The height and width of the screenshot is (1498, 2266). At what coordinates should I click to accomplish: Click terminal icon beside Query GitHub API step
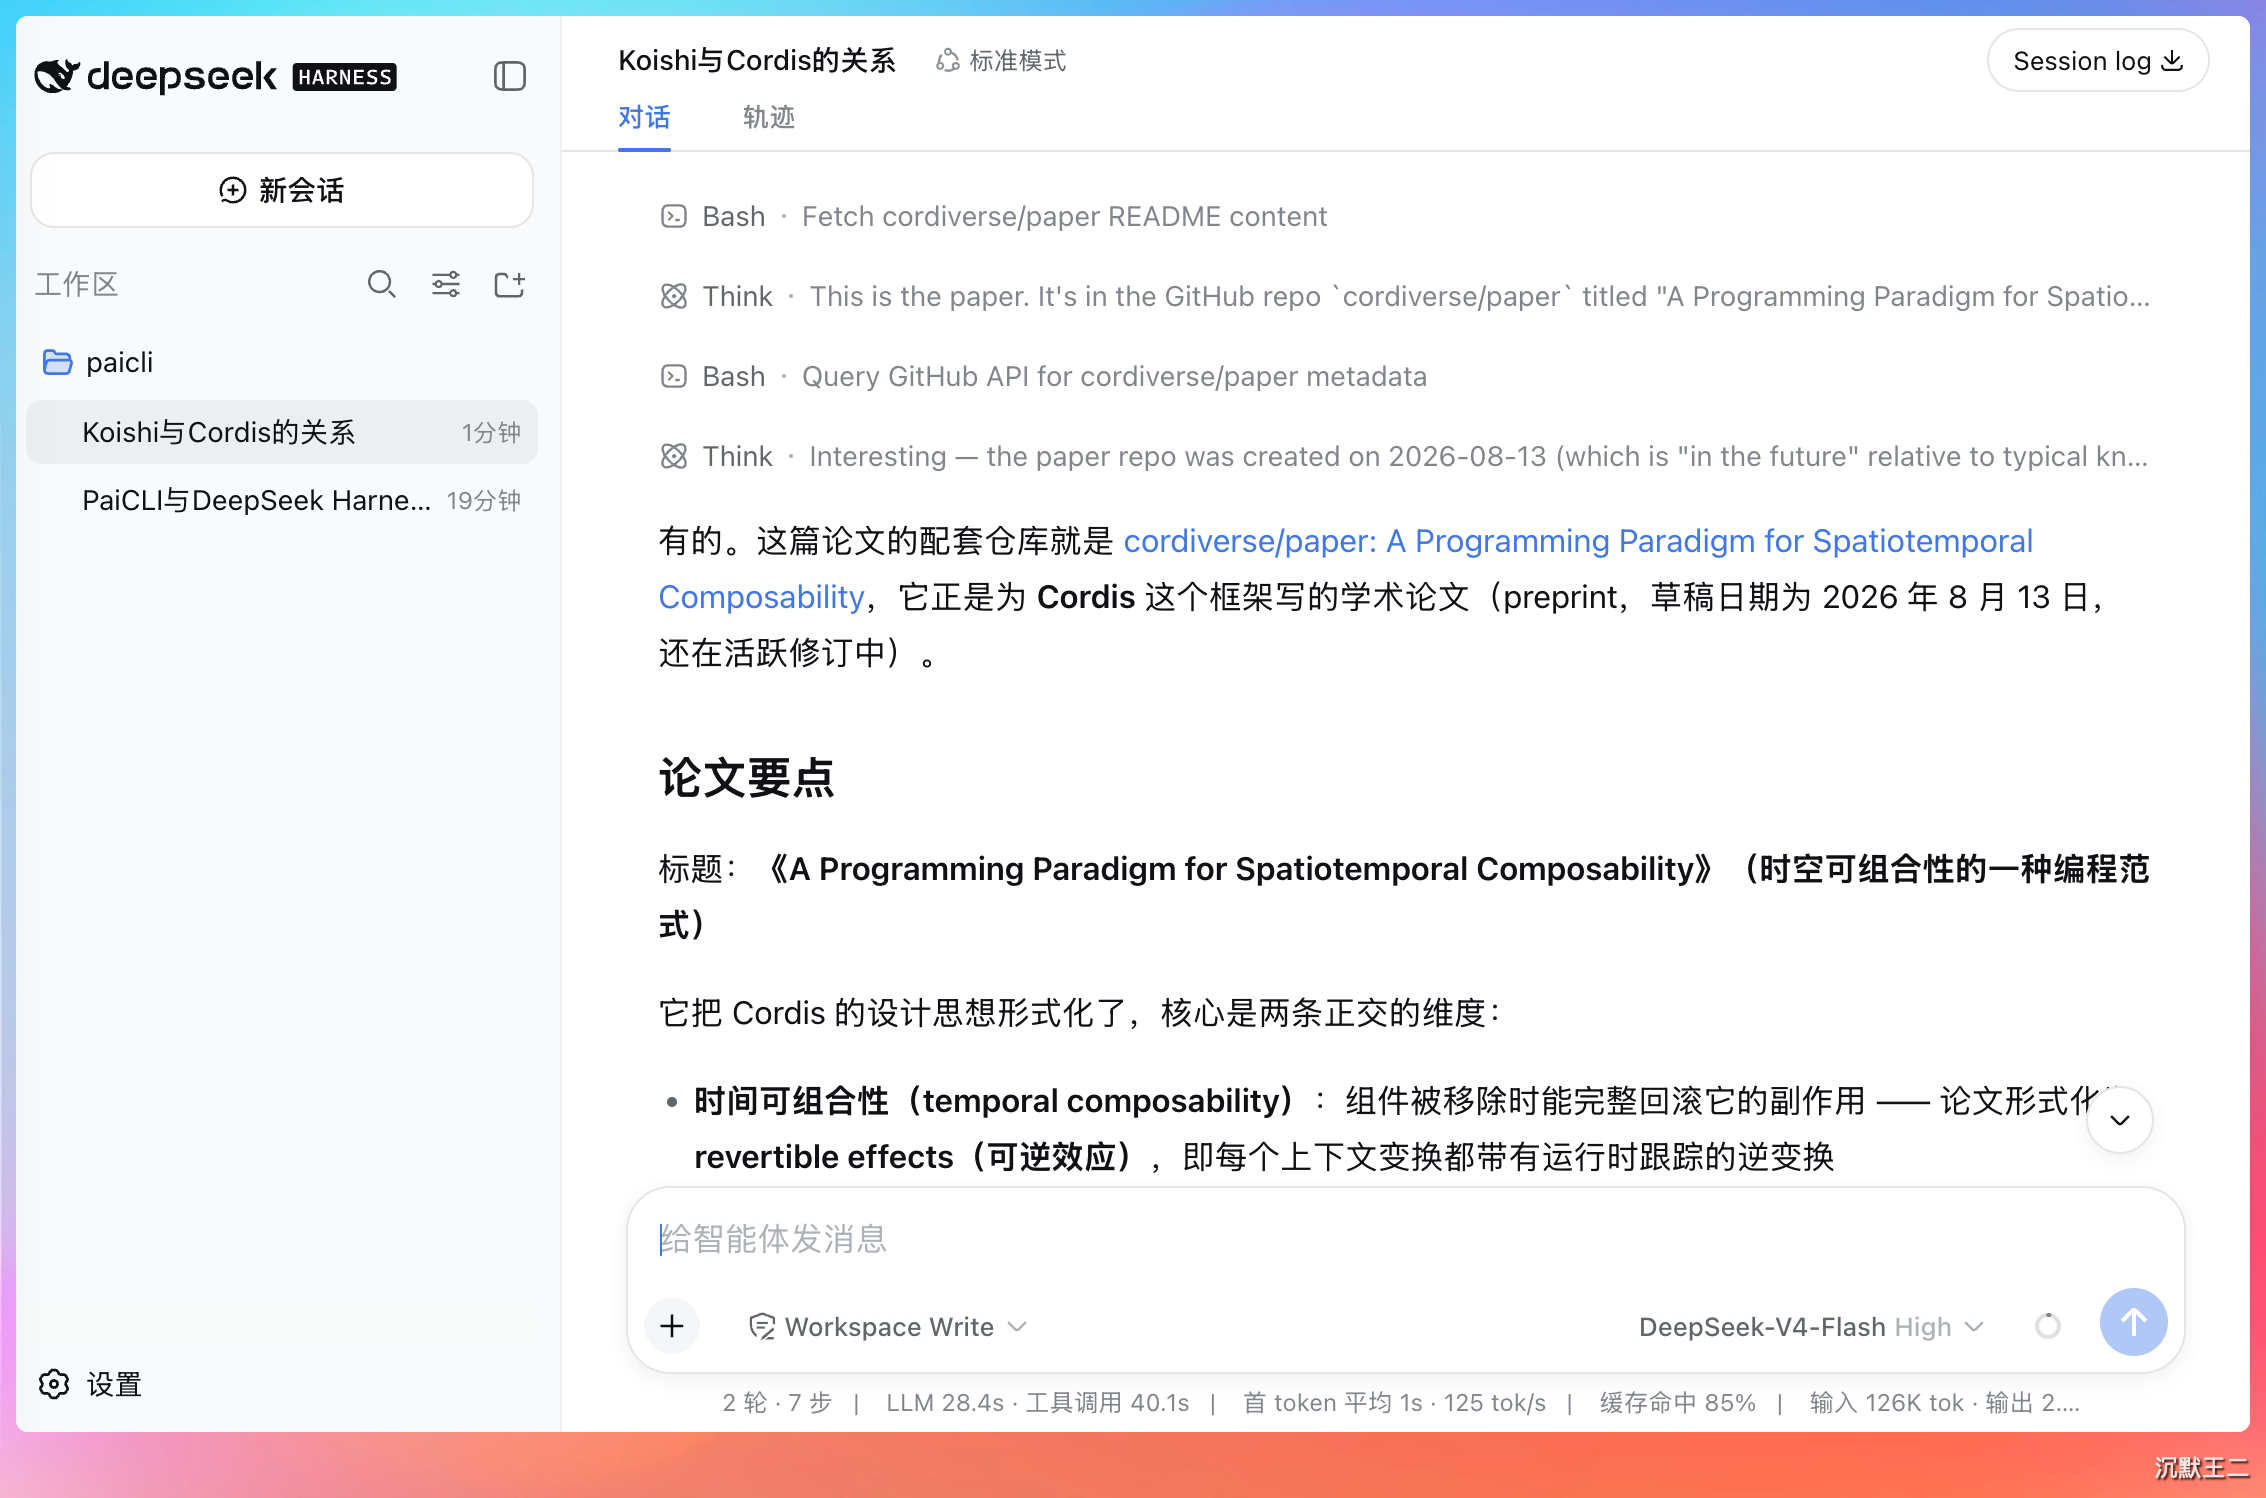pyautogui.click(x=674, y=376)
